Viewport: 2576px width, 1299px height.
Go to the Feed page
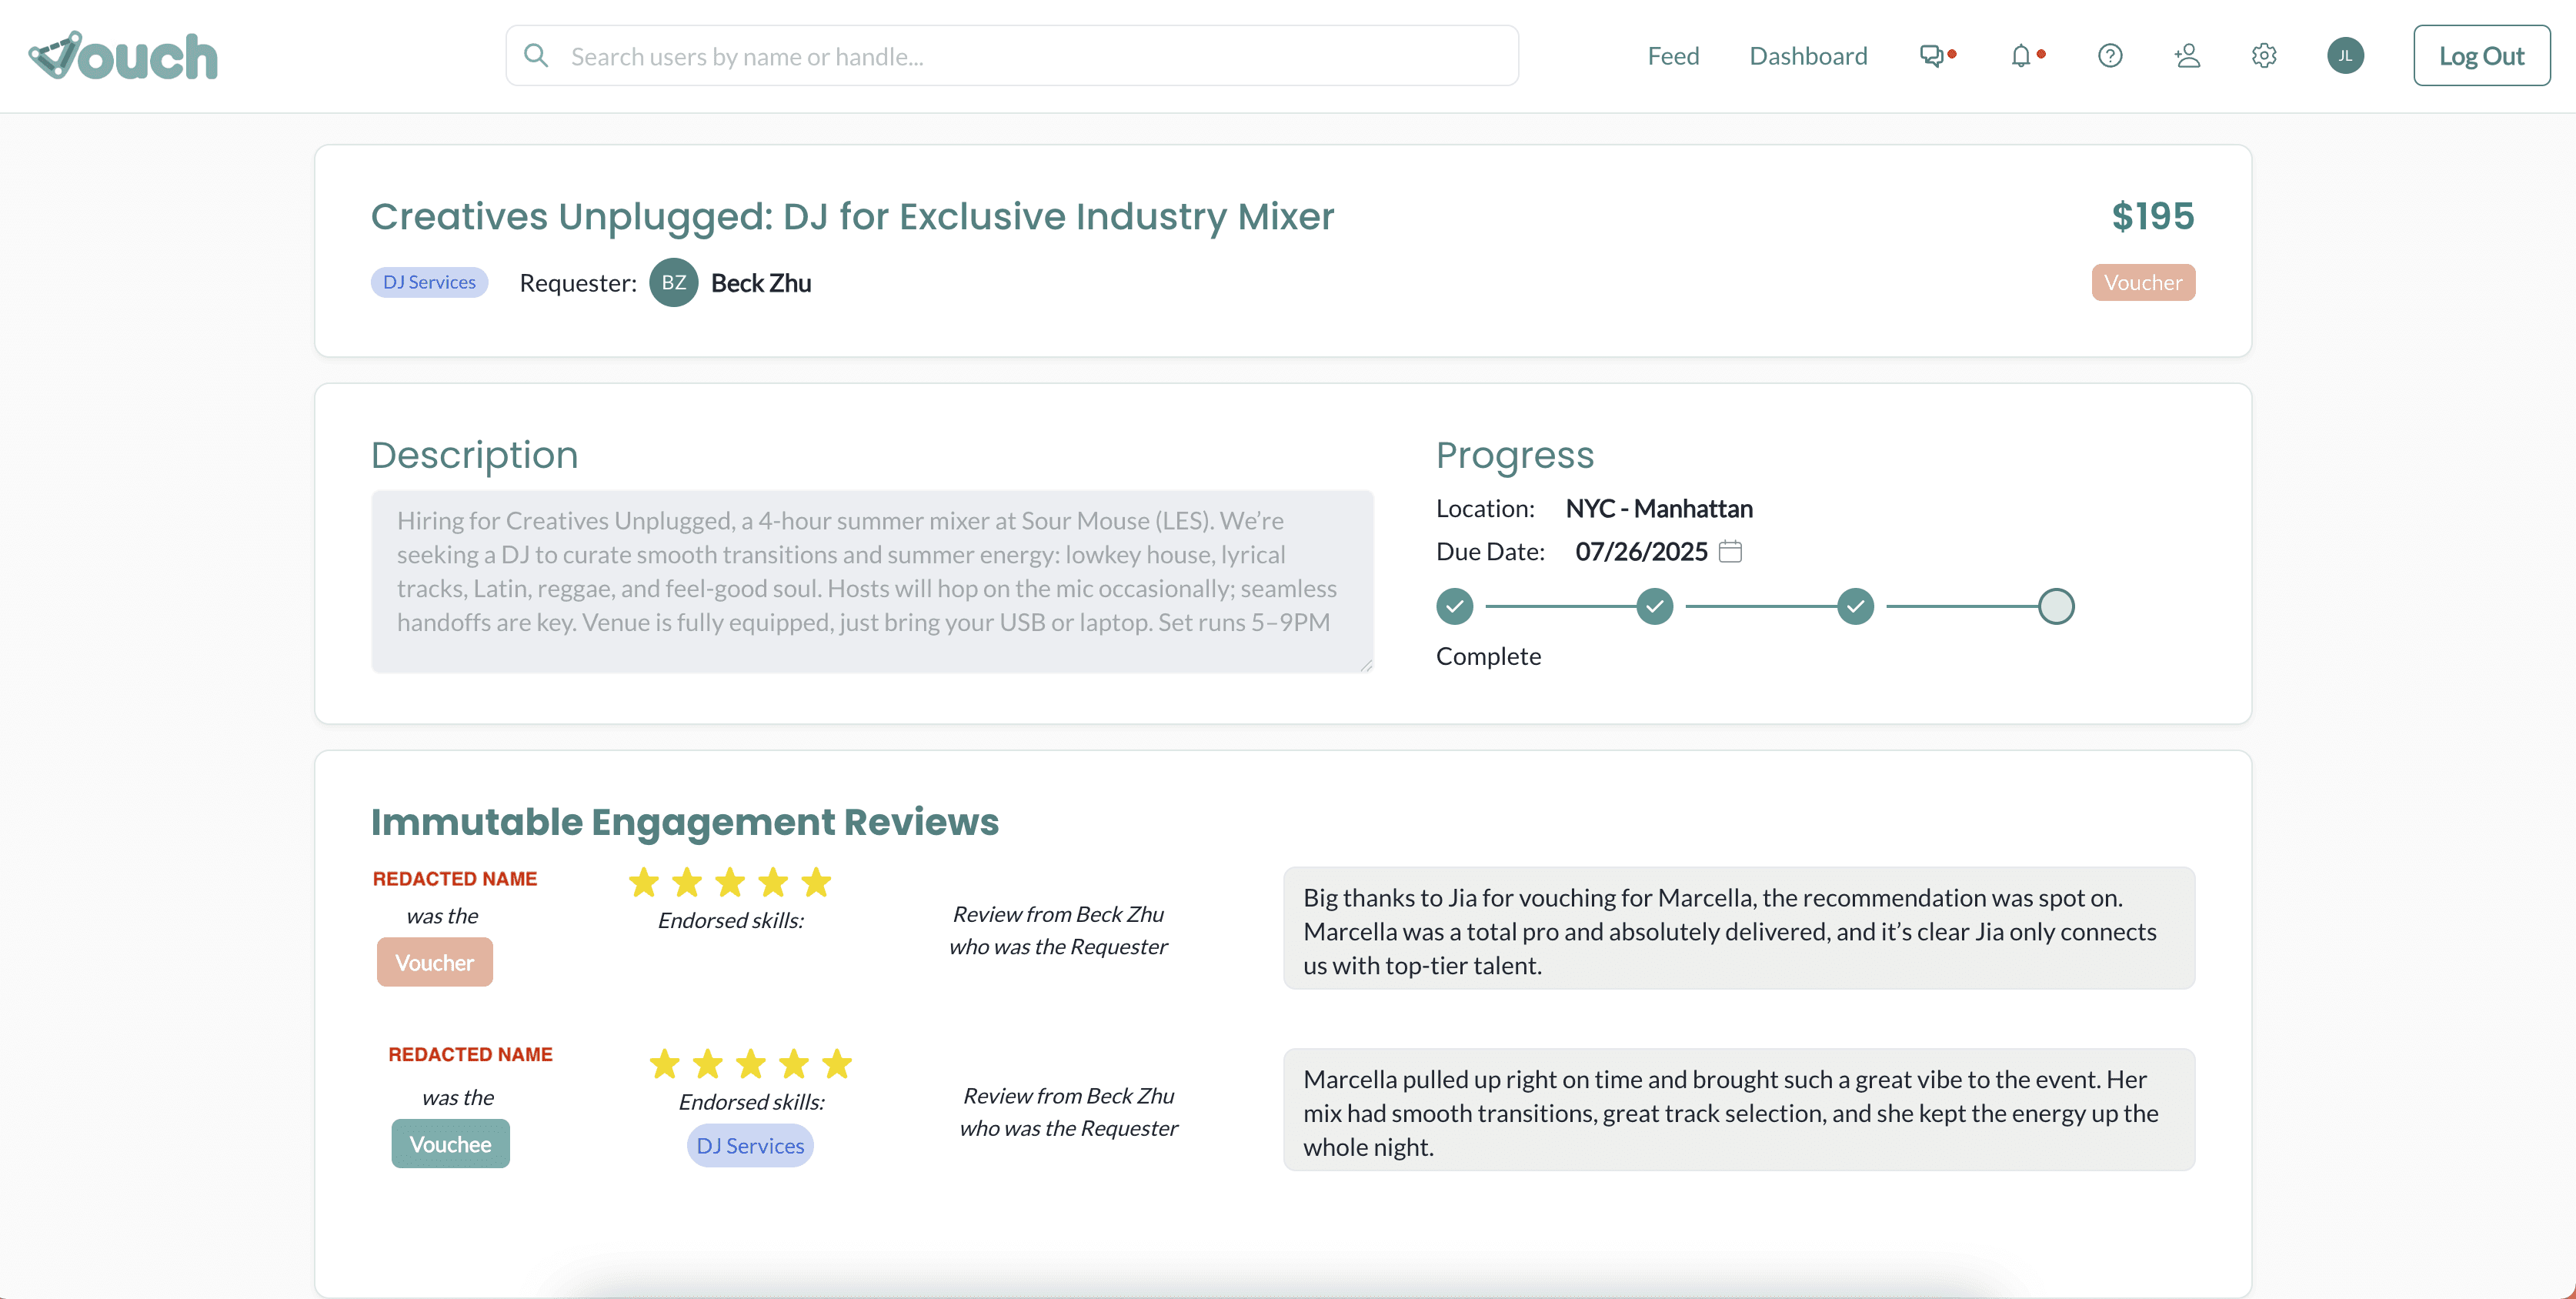pyautogui.click(x=1673, y=56)
